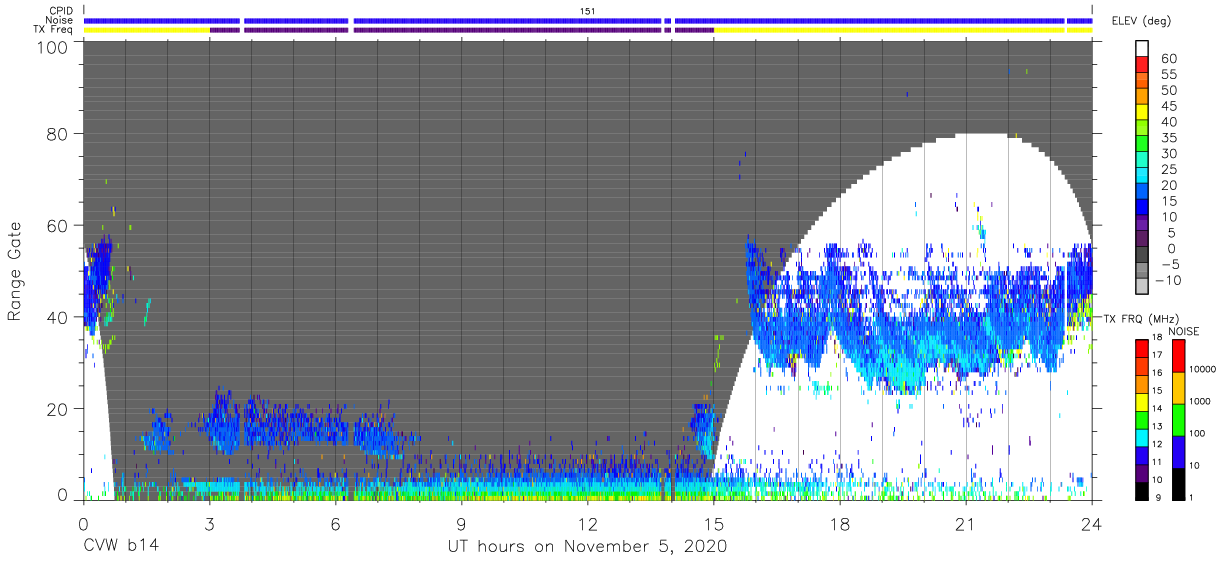Pick the cyan 25–30 segment of ELEV colorbar
This screenshot has height=567, width=1228.
coord(1143,159)
